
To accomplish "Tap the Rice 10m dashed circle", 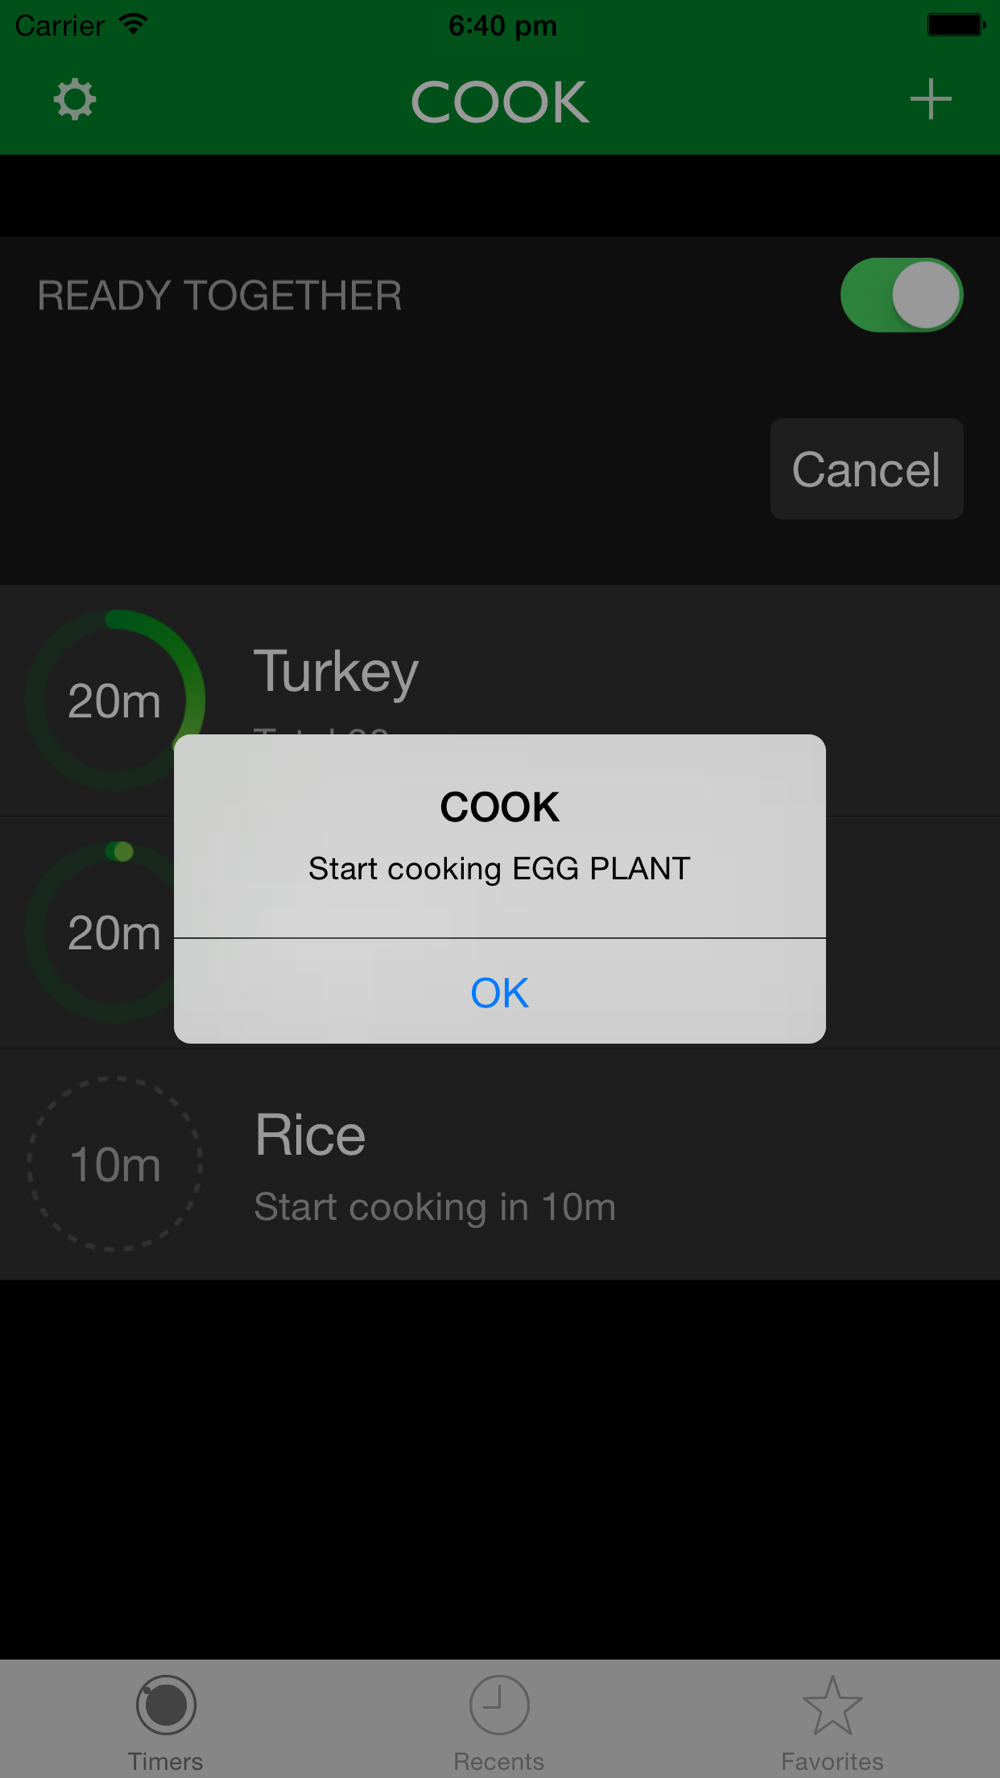I will 115,1164.
